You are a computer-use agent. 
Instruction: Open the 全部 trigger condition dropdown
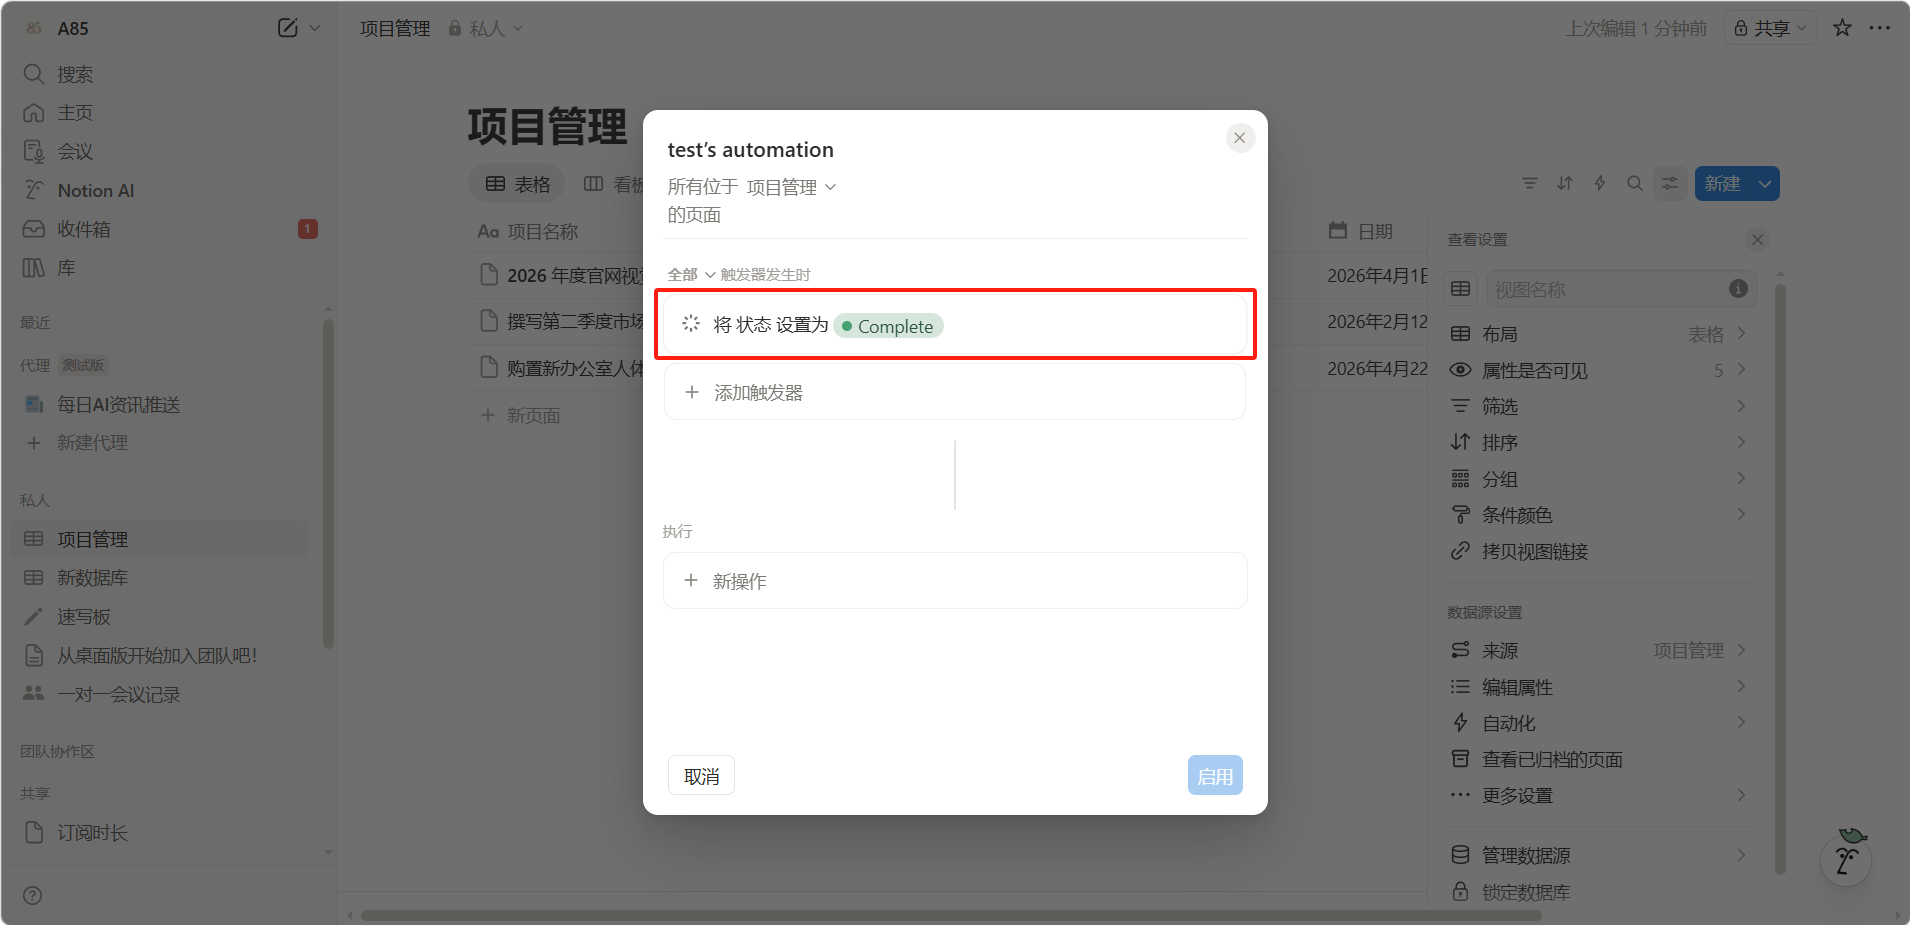(691, 275)
